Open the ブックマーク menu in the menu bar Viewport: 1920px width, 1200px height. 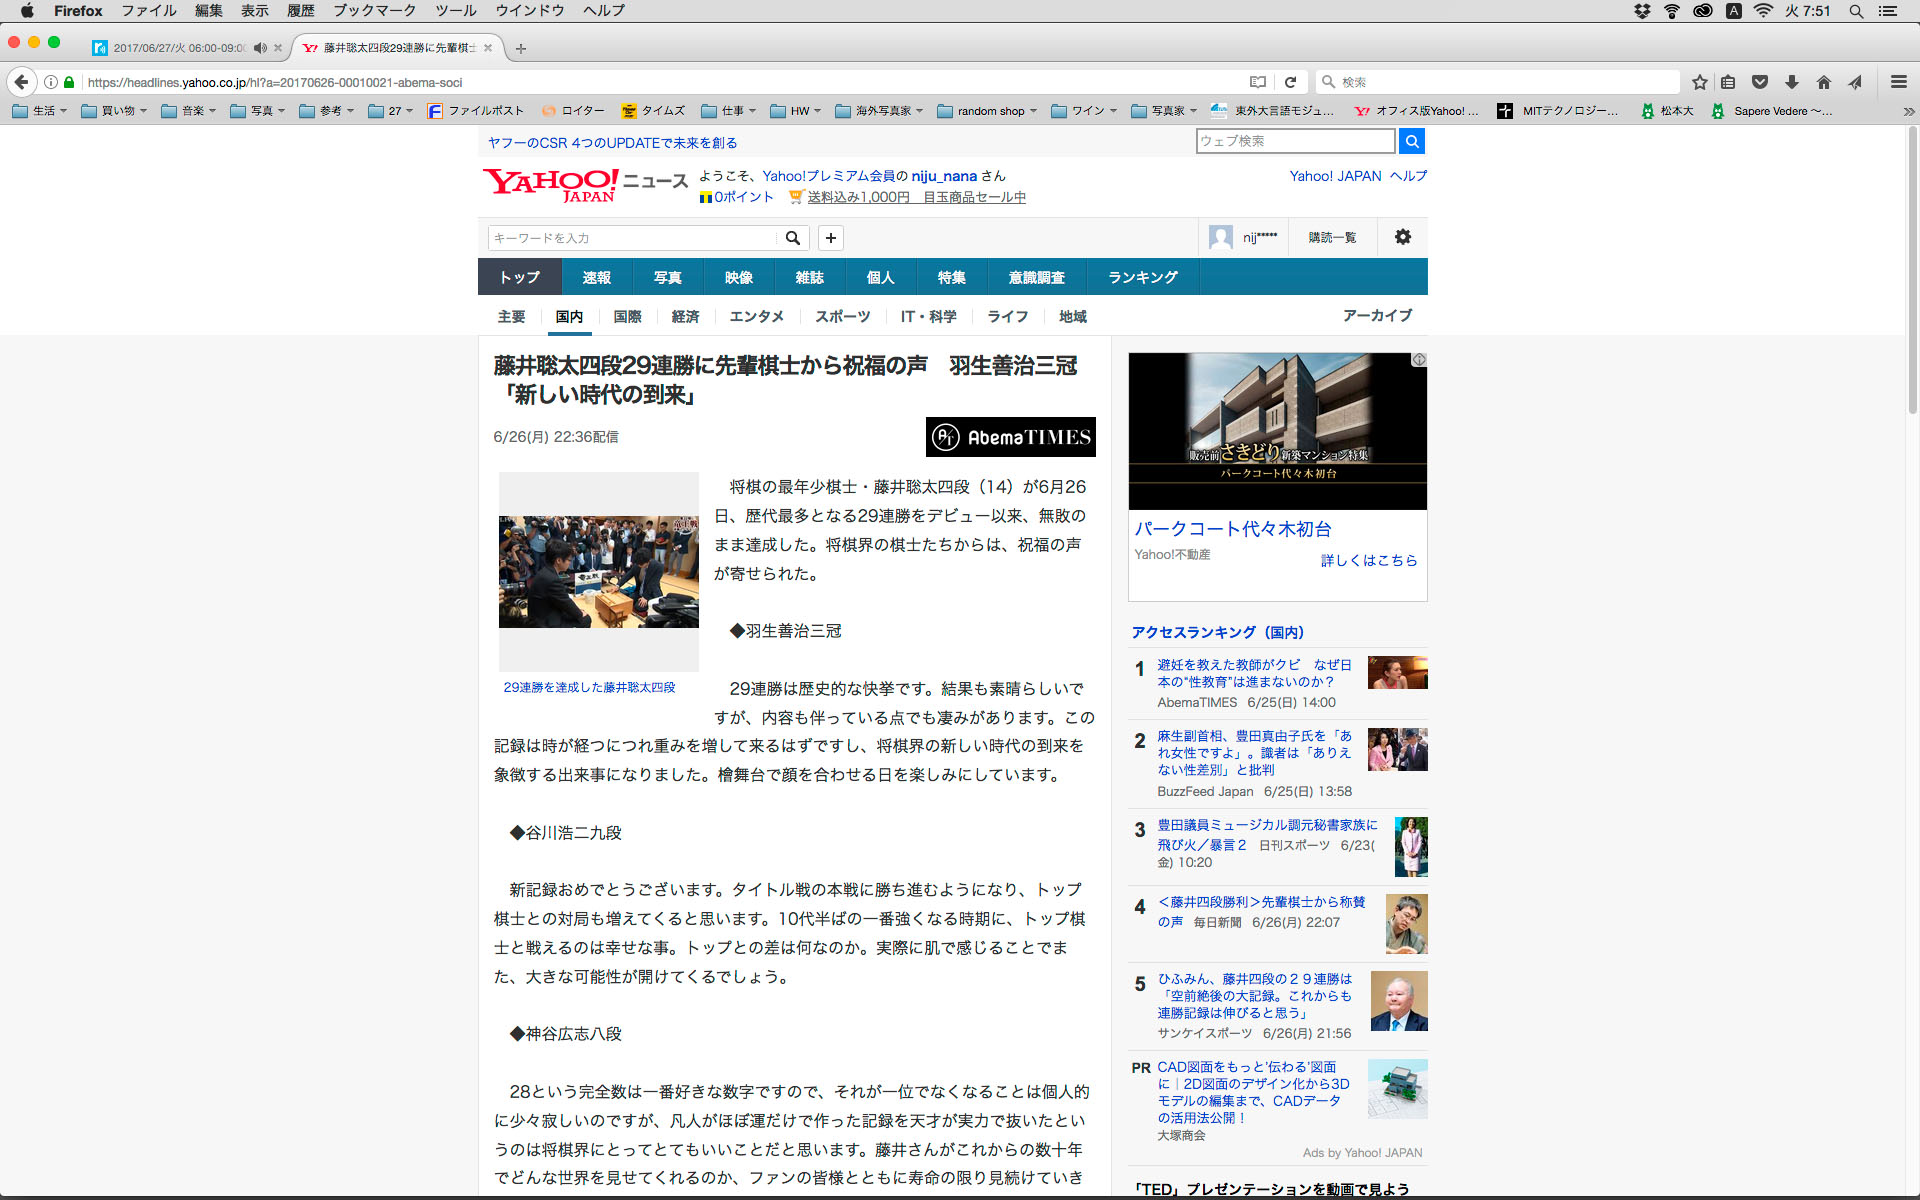tap(374, 11)
